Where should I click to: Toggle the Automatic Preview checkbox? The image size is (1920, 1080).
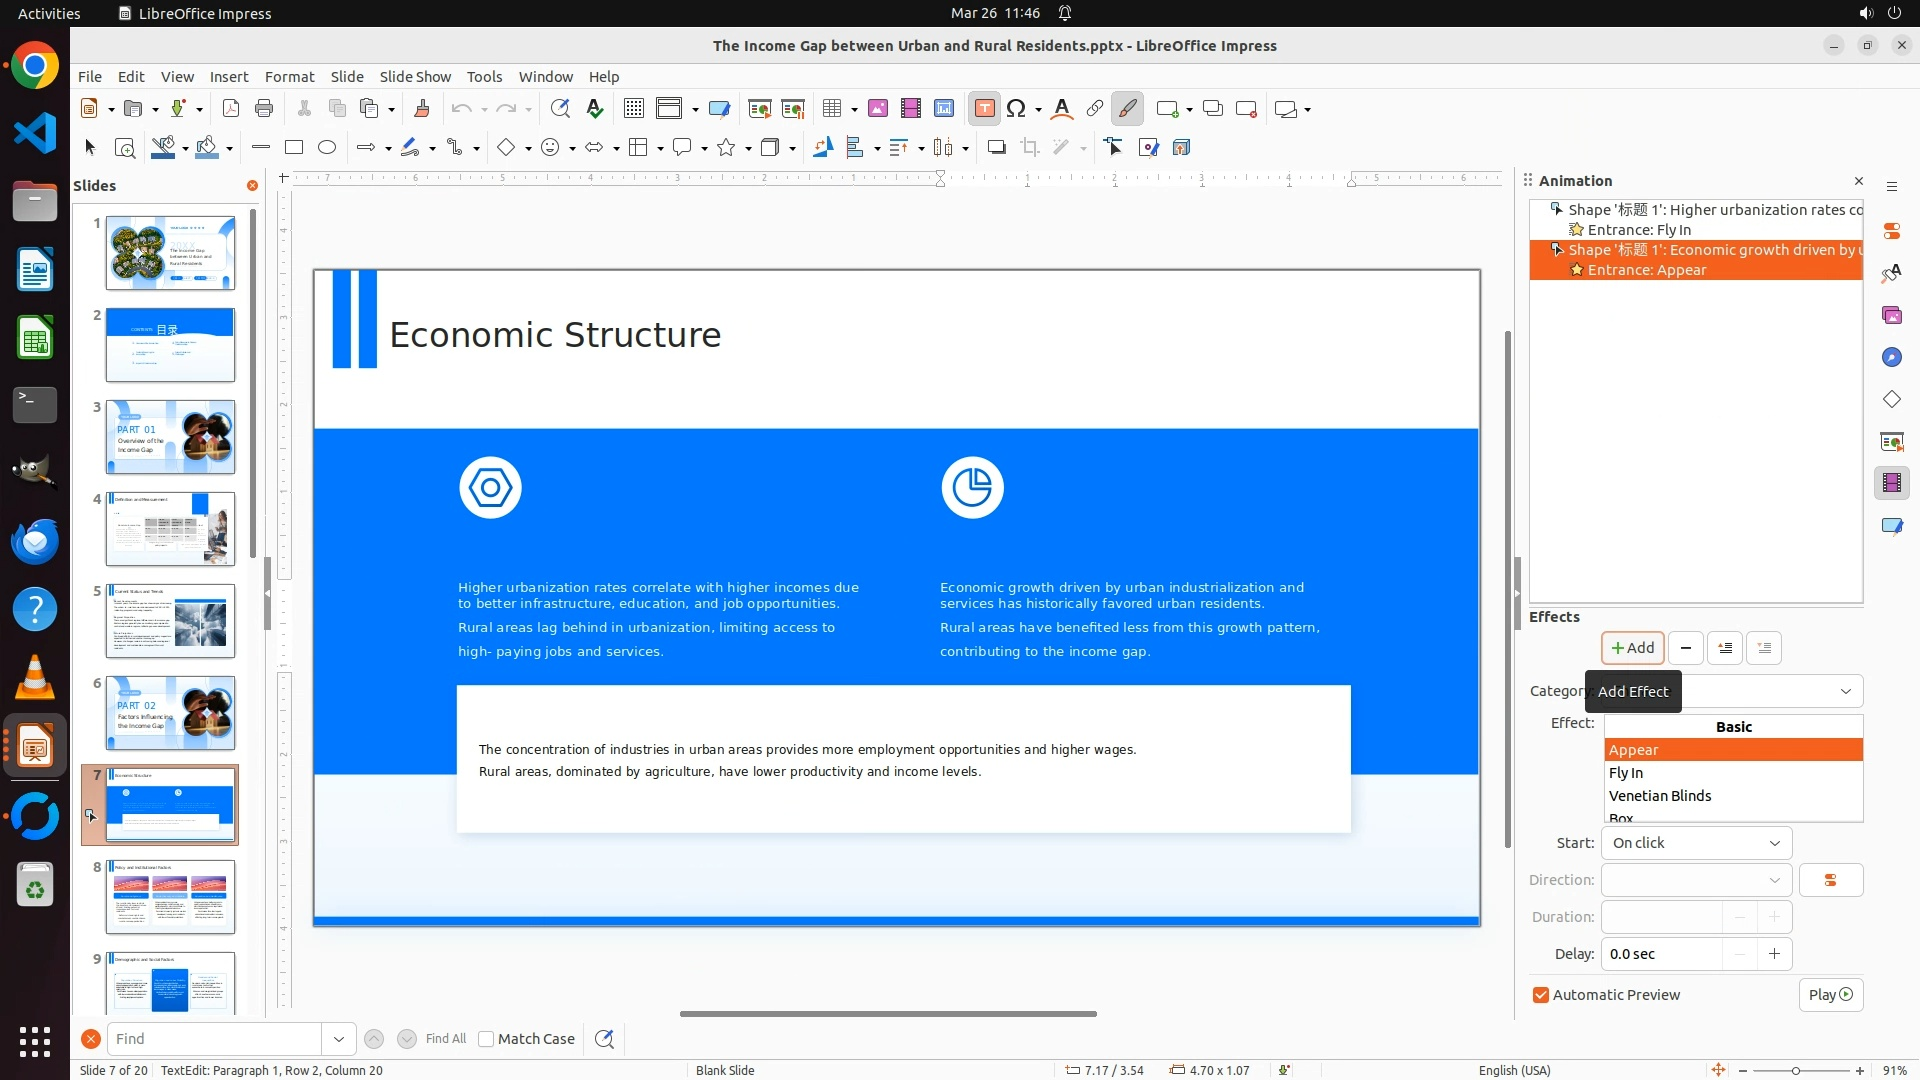coord(1541,995)
